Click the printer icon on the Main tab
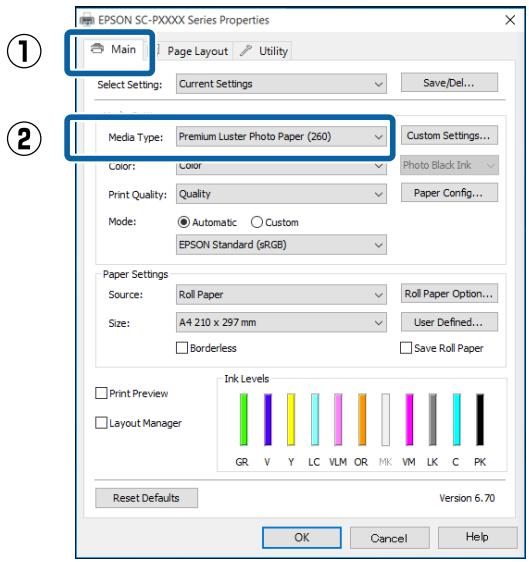The width and height of the screenshot is (529, 562). point(97,48)
